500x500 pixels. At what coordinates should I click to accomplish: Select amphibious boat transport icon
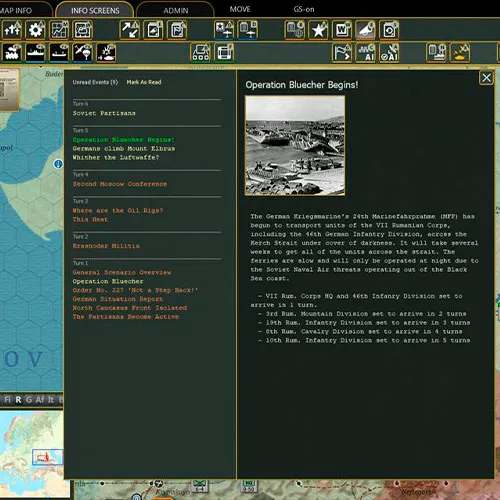[x=59, y=53]
